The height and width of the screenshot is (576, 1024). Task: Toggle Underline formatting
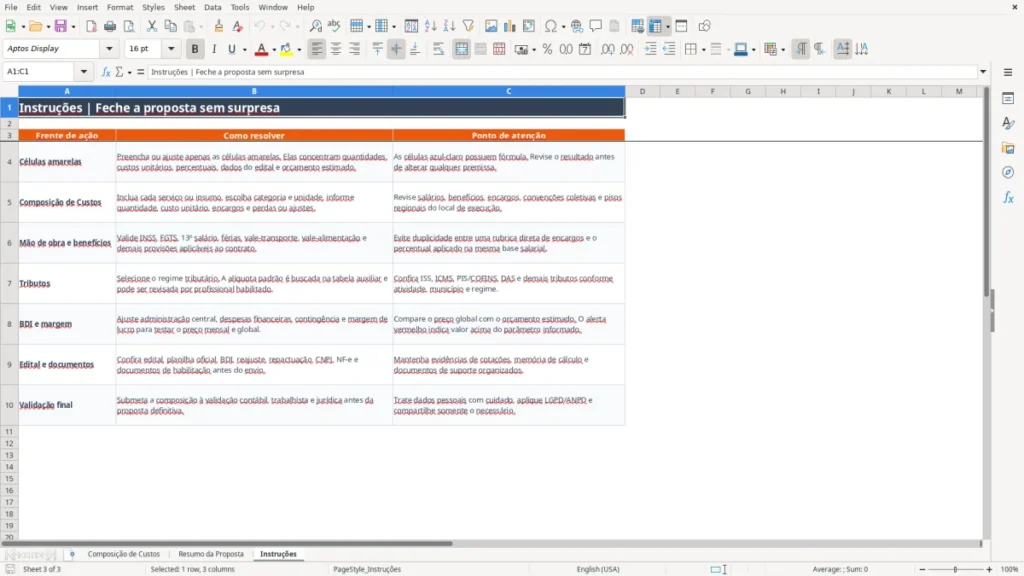point(231,49)
